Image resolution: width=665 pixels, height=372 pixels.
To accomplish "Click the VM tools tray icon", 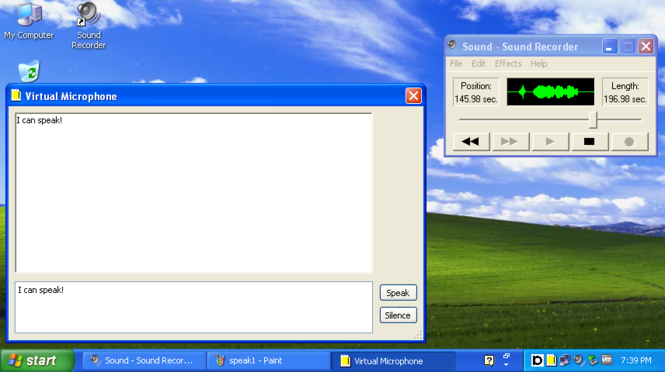I will coord(606,361).
